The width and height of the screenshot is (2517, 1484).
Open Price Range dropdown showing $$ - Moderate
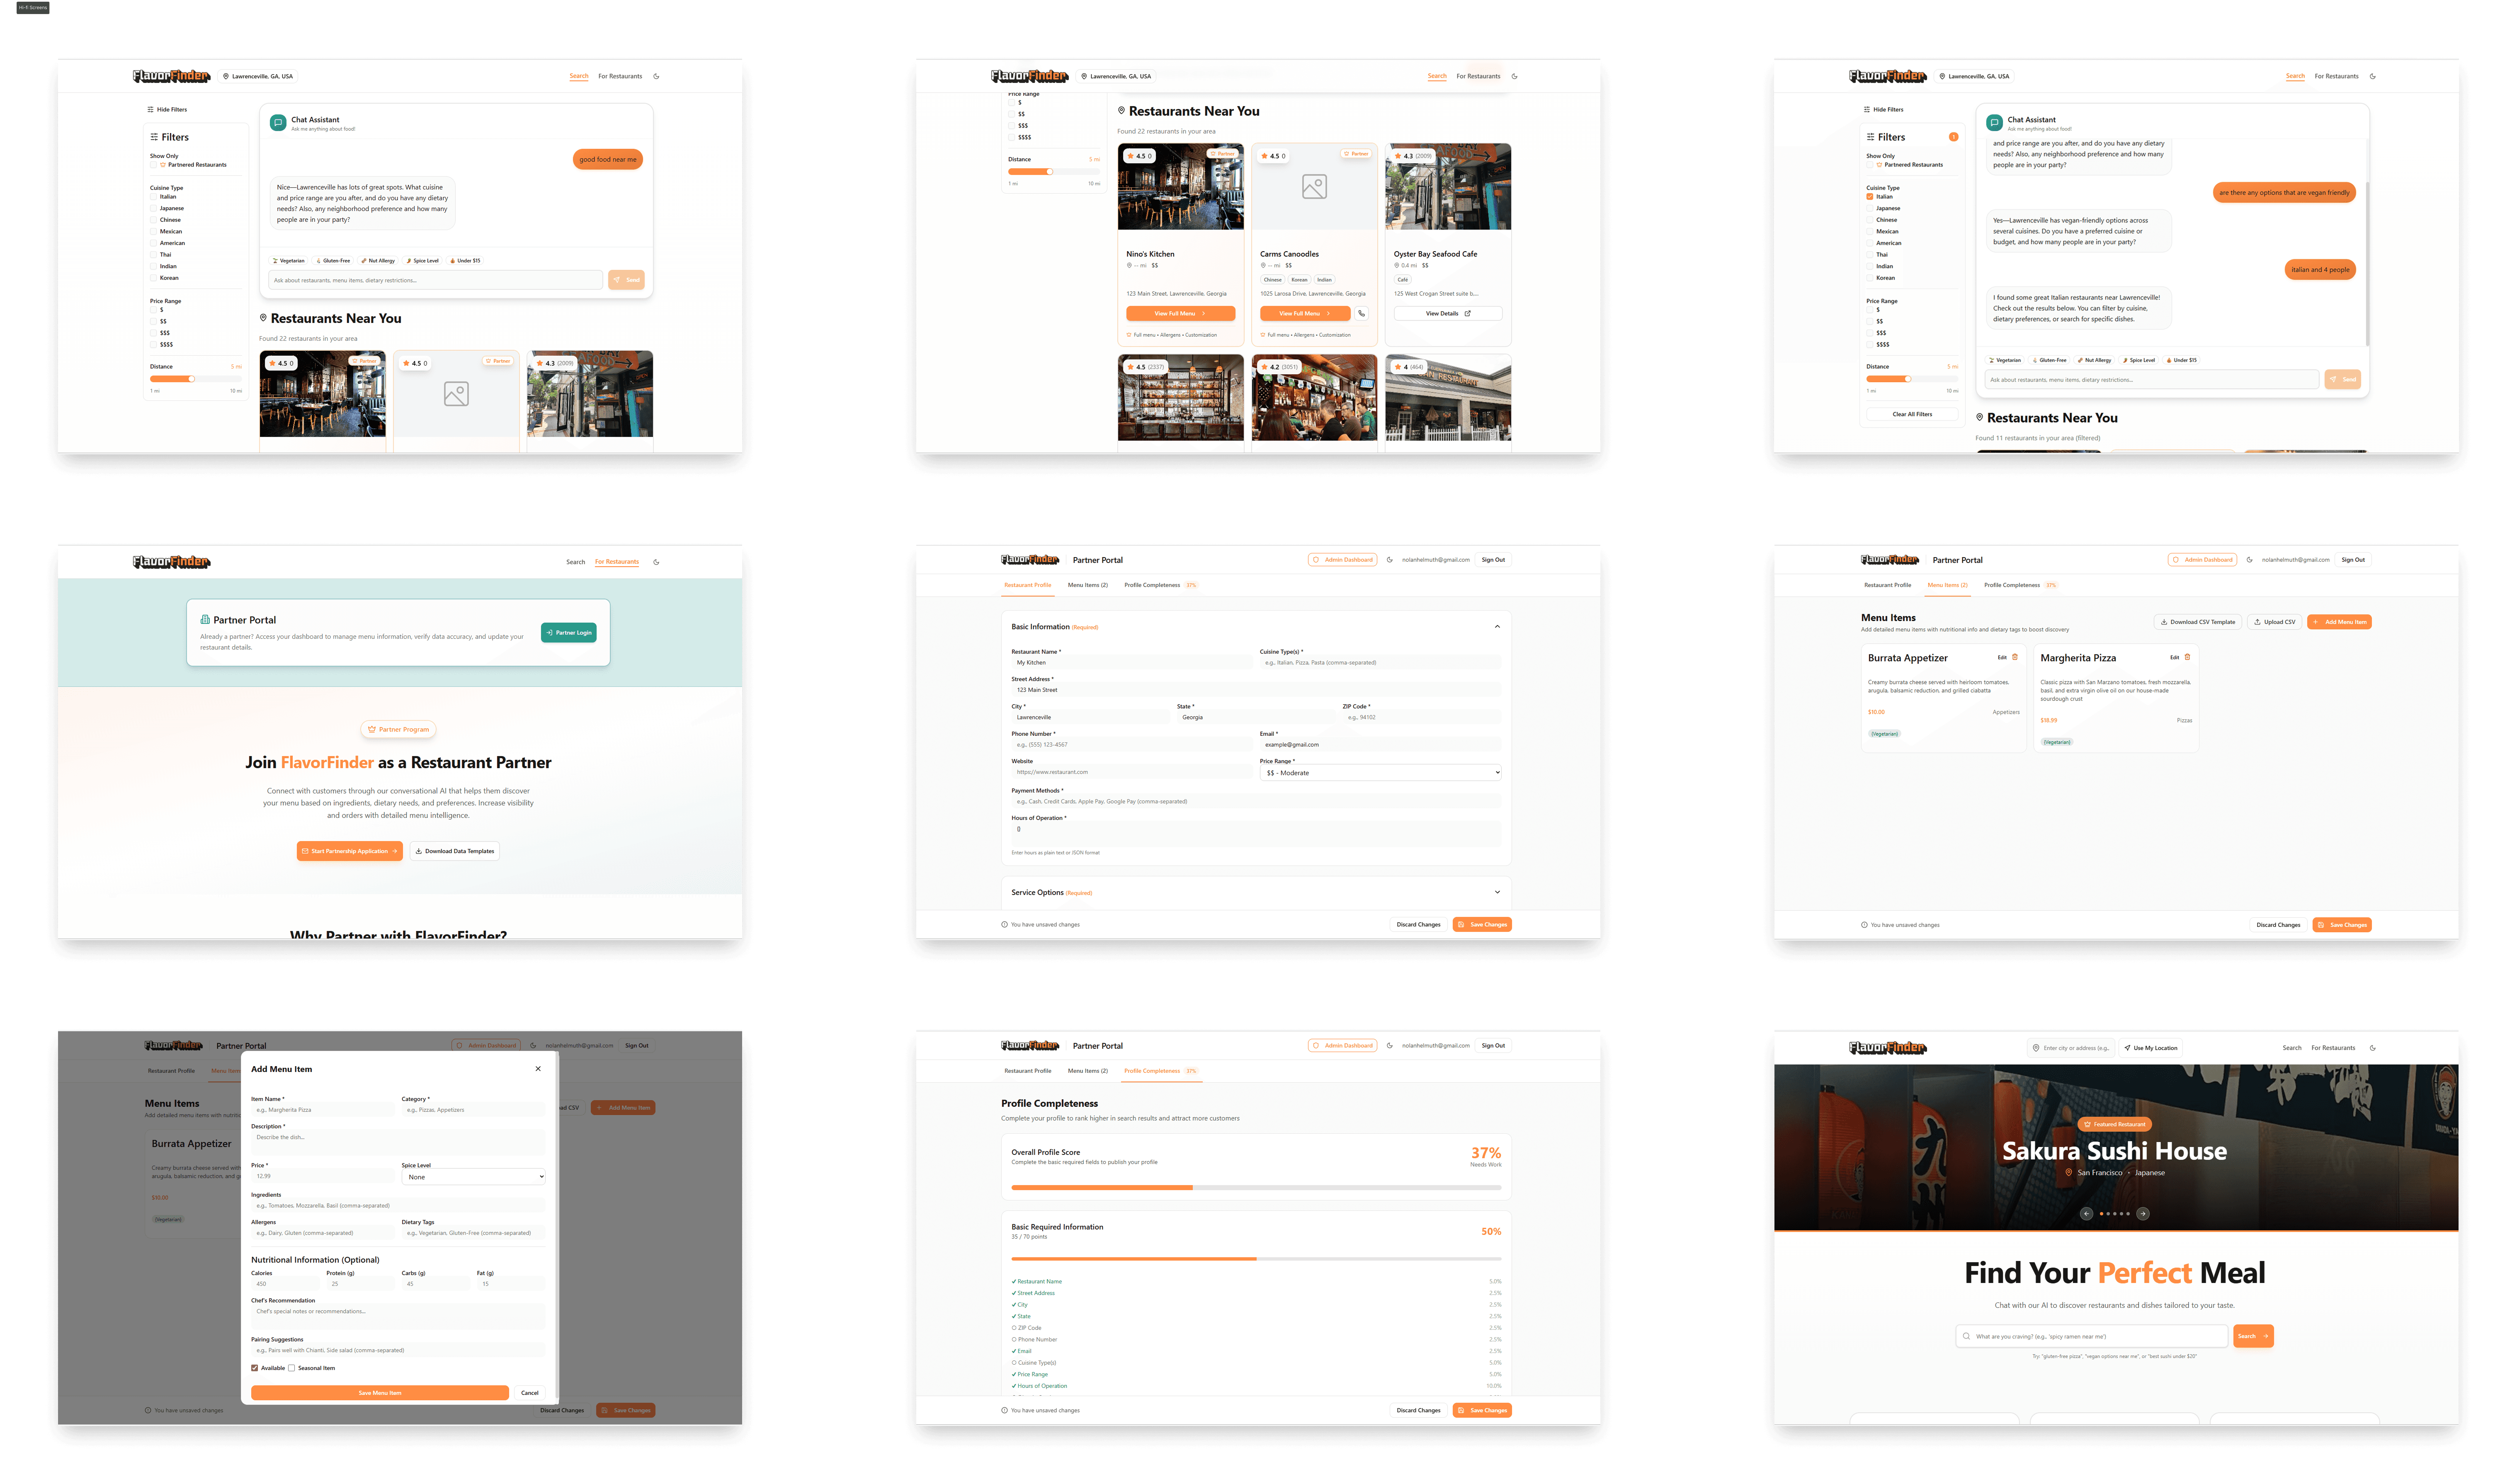[x=1380, y=773]
